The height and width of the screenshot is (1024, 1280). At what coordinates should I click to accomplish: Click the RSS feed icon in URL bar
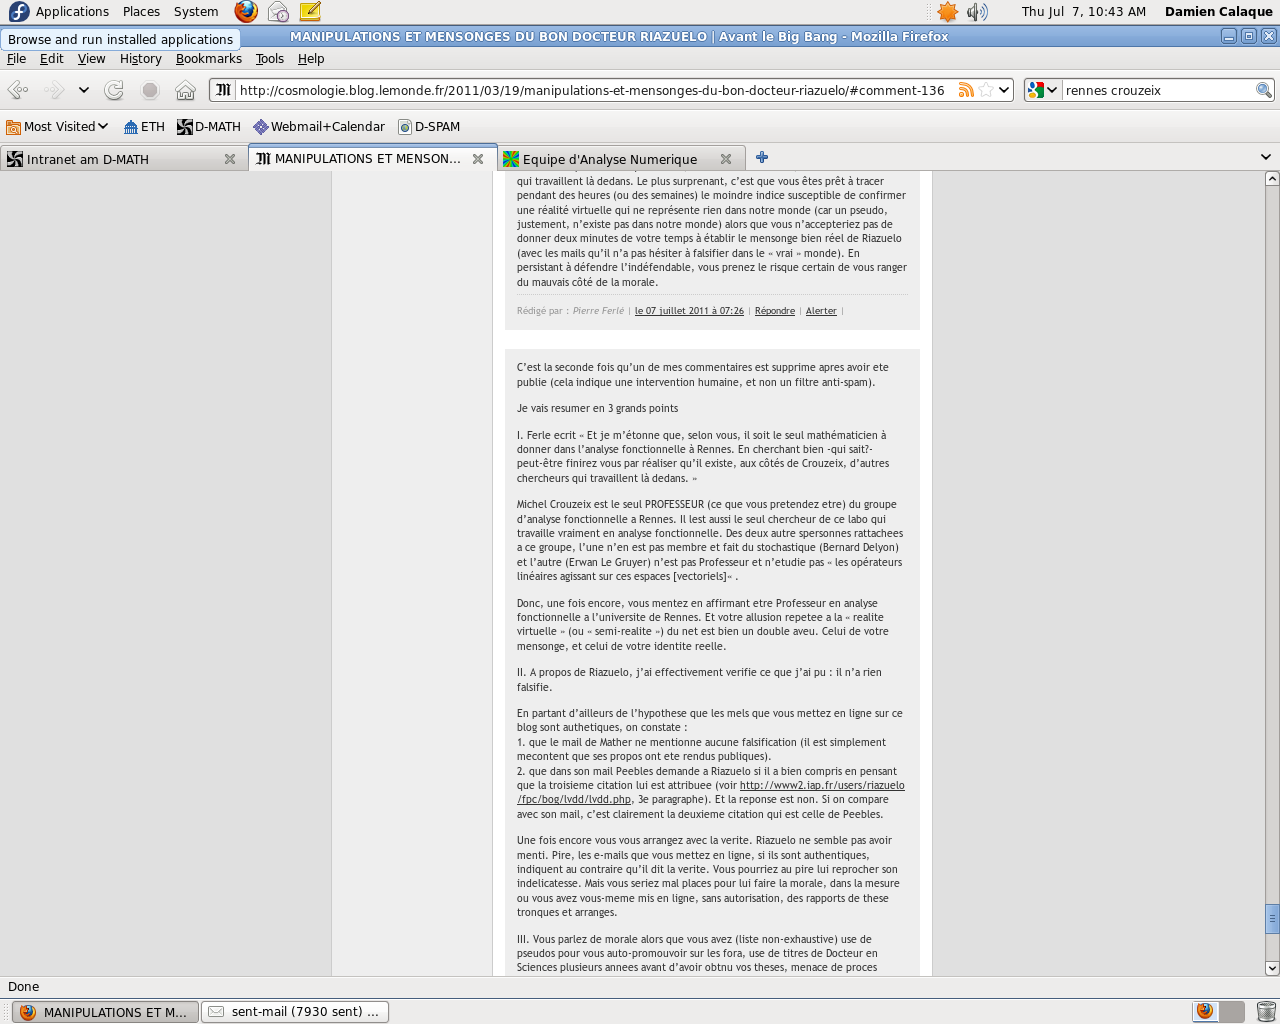coord(966,90)
